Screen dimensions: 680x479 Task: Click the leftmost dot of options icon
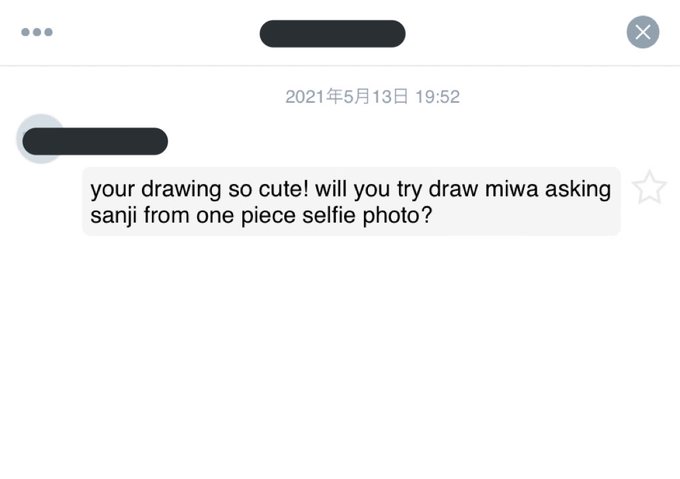(26, 32)
